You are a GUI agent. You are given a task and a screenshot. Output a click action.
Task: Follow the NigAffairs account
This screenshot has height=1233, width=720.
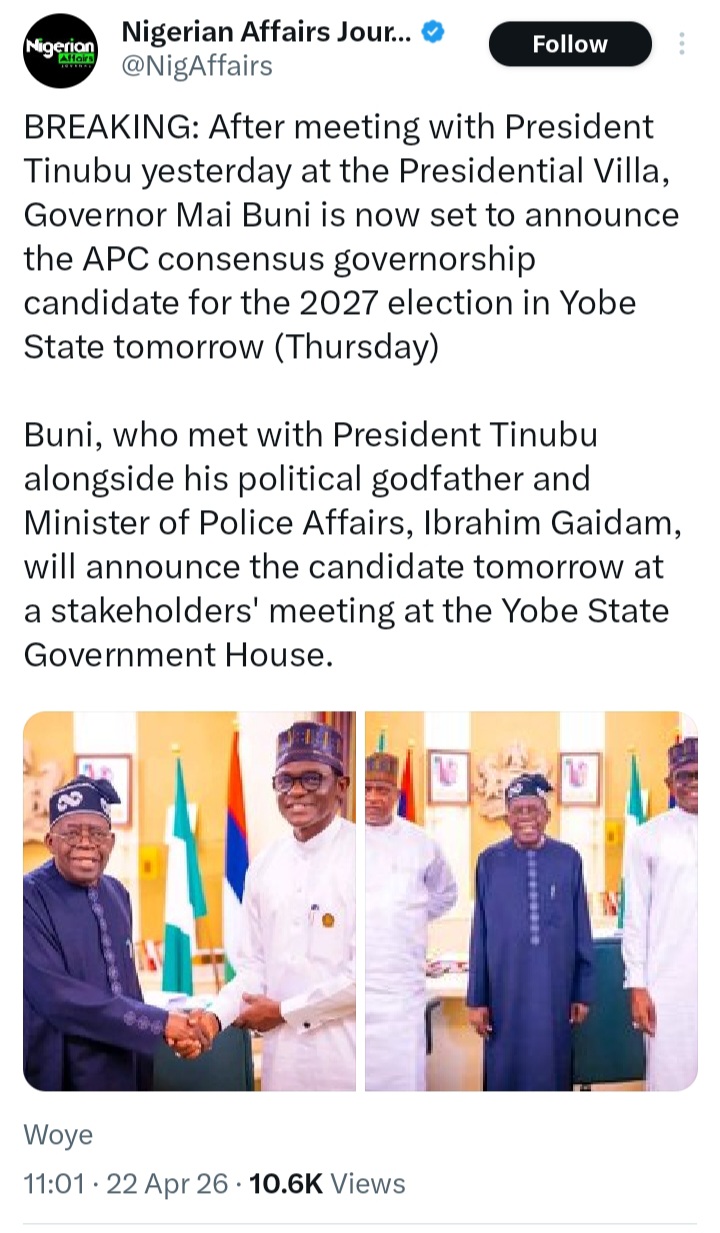tap(570, 44)
